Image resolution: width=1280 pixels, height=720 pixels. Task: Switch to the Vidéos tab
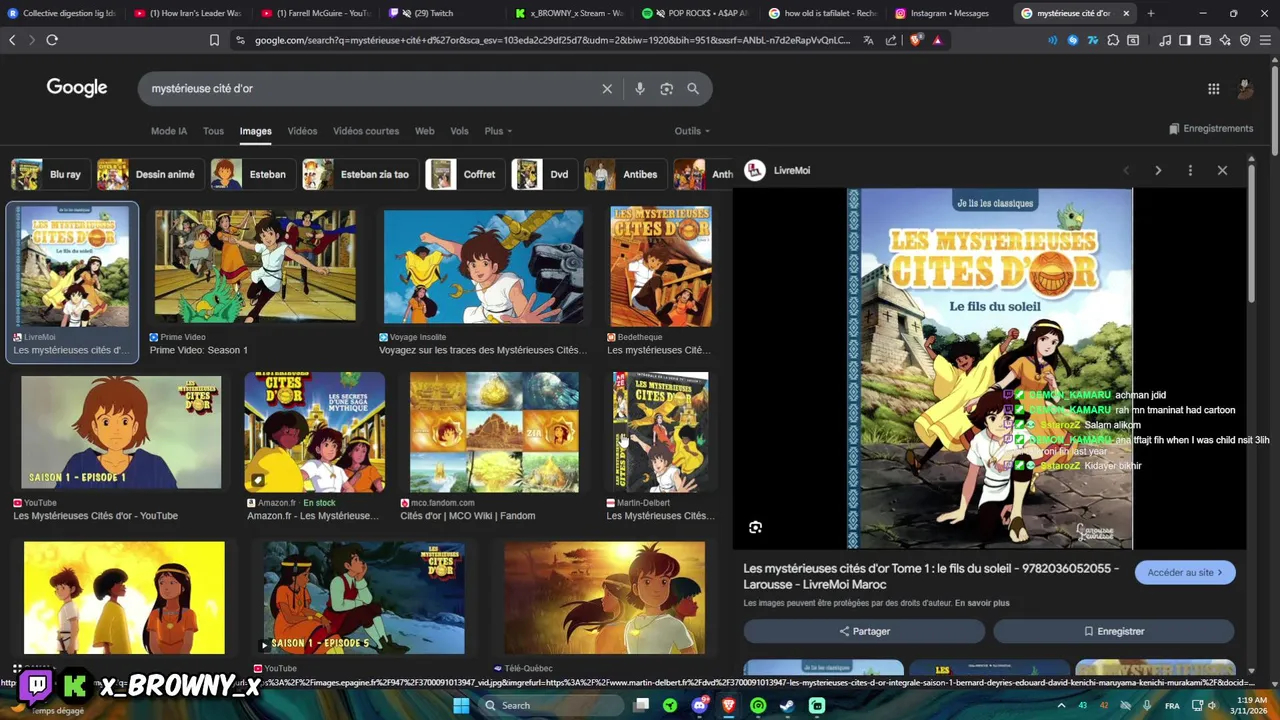pyautogui.click(x=302, y=131)
